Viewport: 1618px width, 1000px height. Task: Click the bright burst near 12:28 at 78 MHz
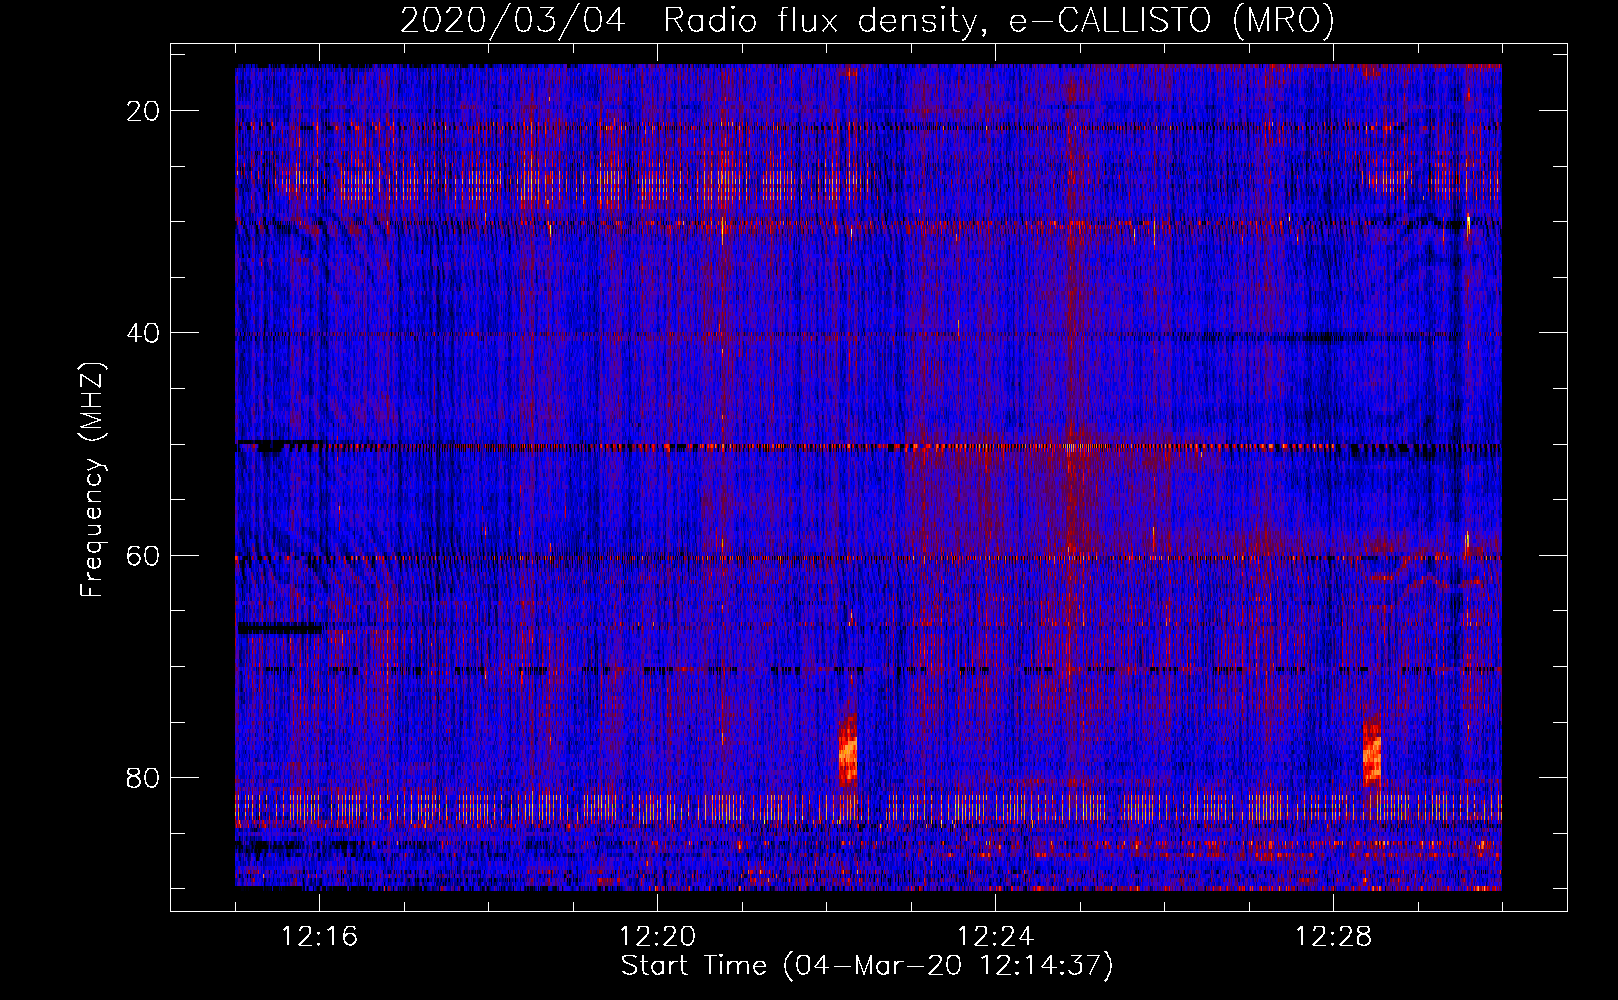click(x=1372, y=752)
